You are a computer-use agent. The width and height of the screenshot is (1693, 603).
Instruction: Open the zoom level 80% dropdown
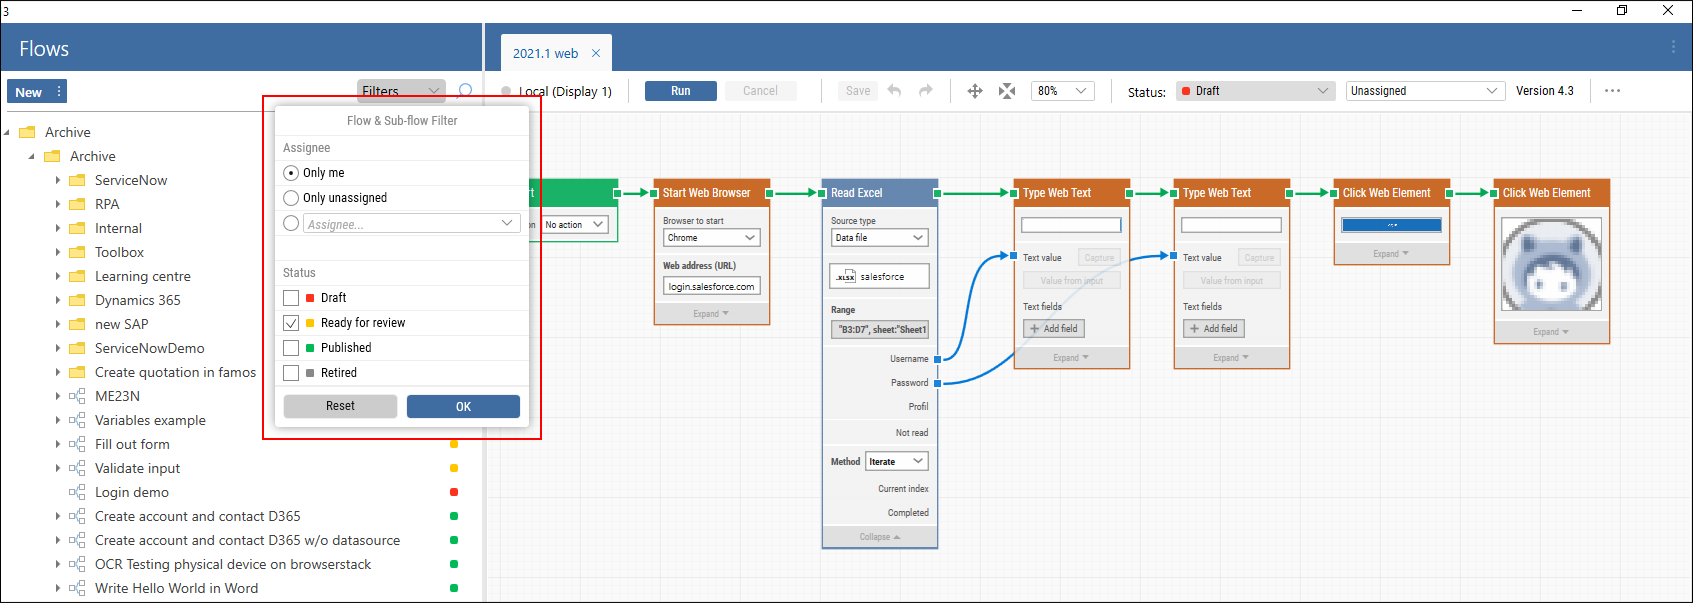click(1062, 91)
